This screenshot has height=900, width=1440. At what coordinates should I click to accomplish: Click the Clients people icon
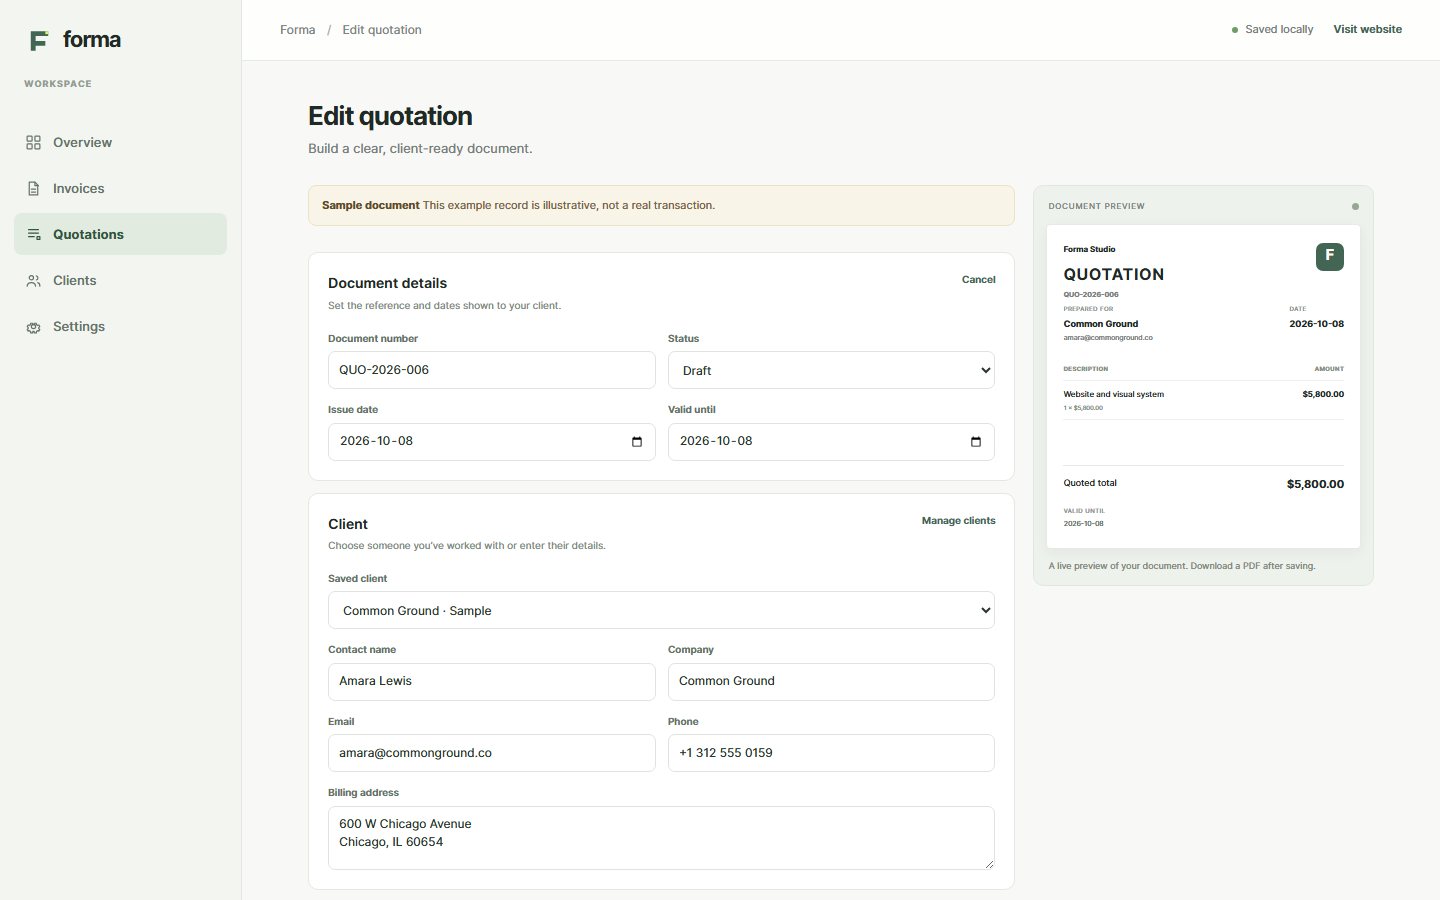click(x=33, y=281)
